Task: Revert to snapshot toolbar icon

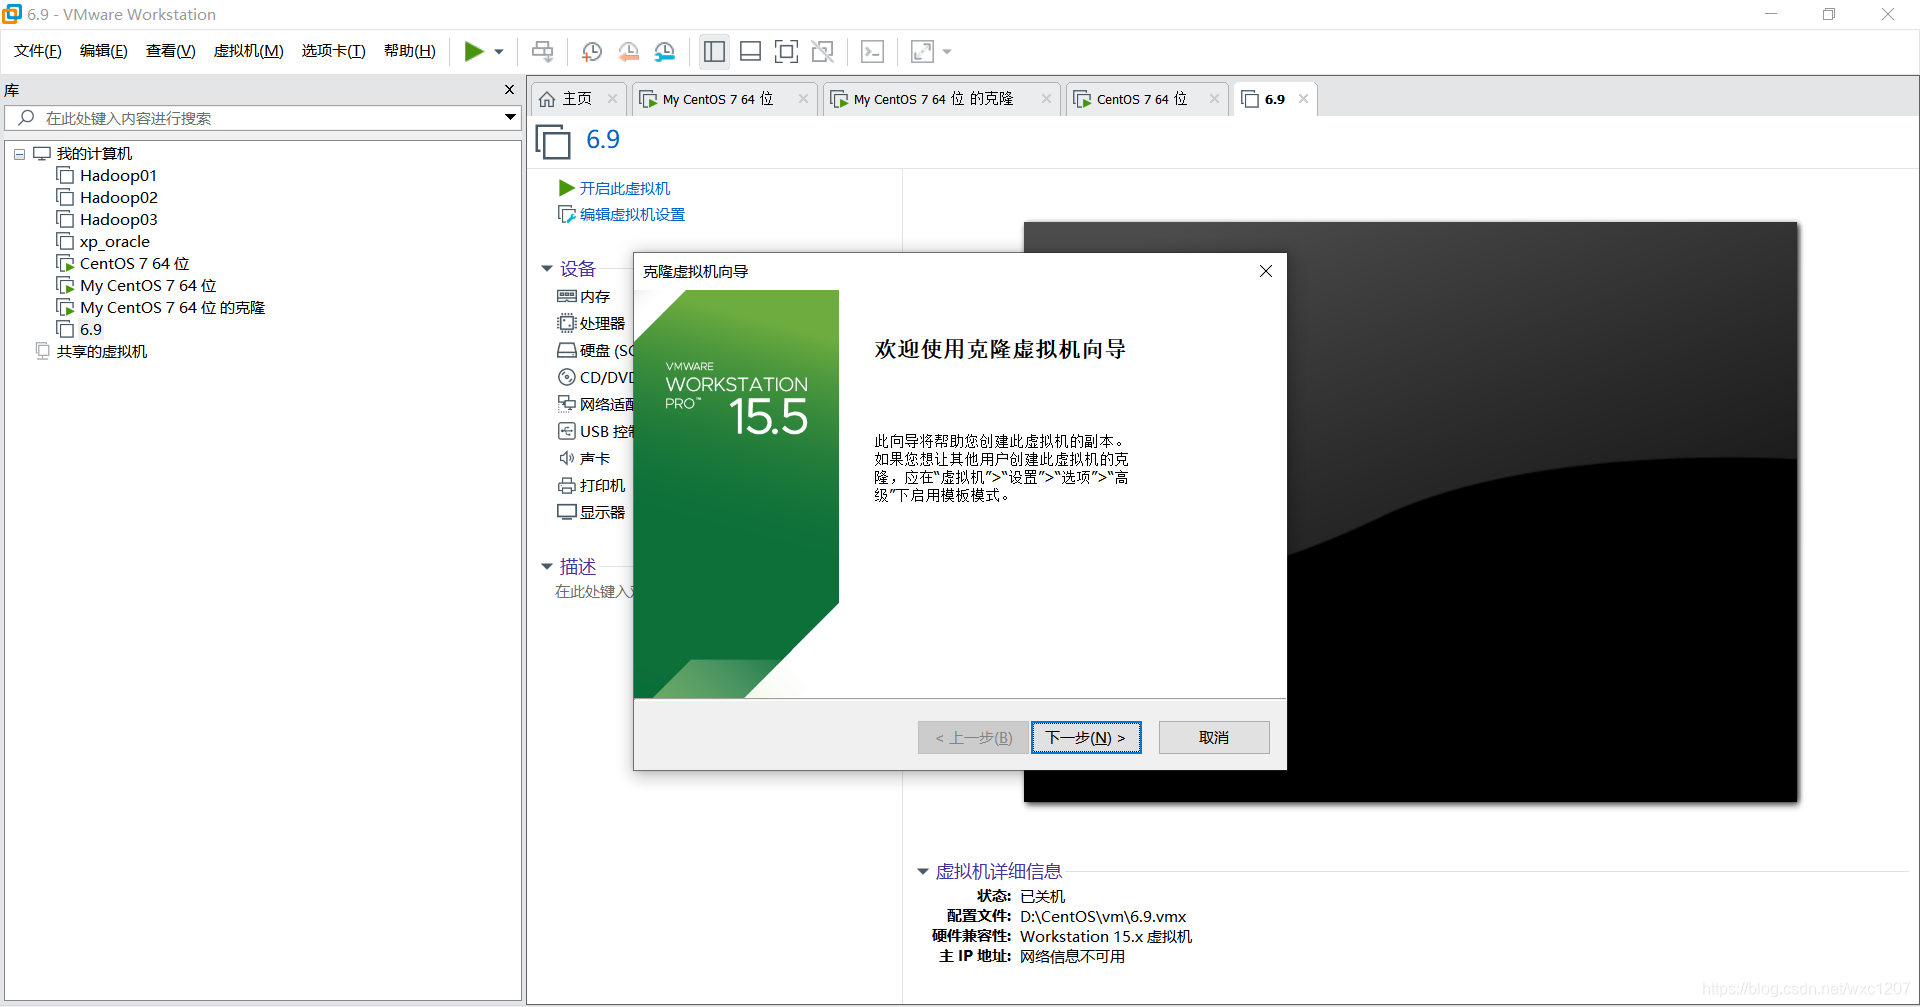Action: pos(628,51)
